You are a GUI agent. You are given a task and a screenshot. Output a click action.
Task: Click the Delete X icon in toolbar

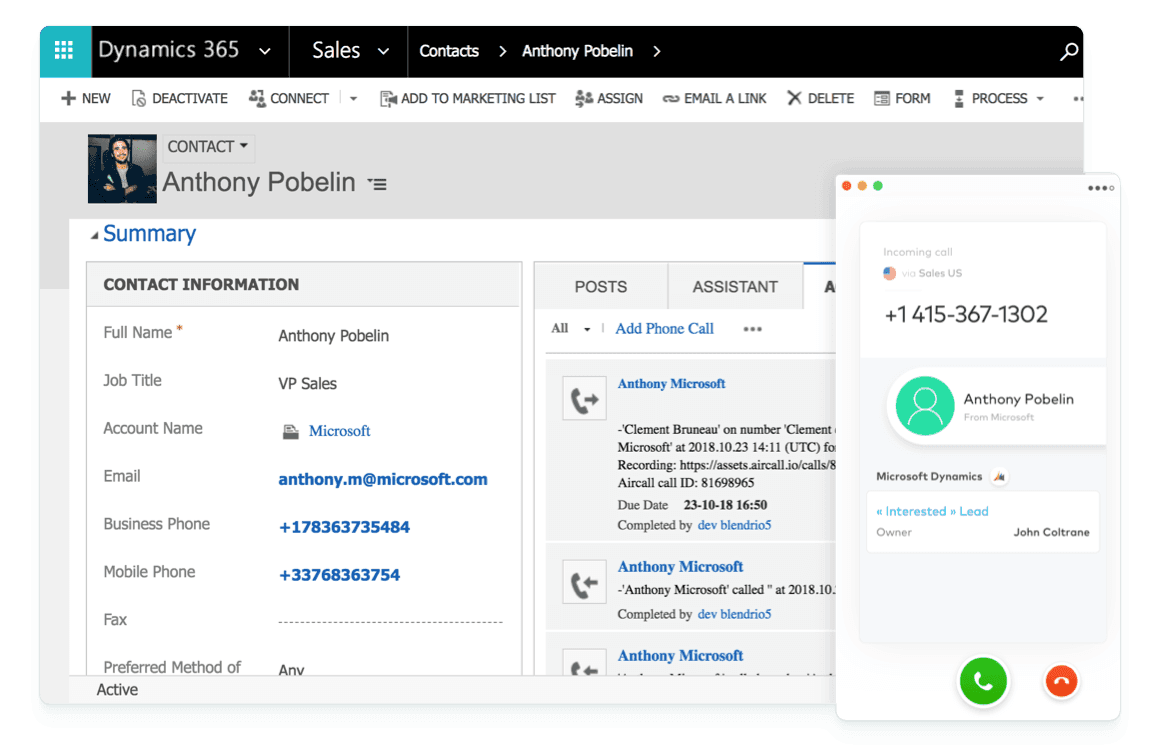[x=794, y=98]
